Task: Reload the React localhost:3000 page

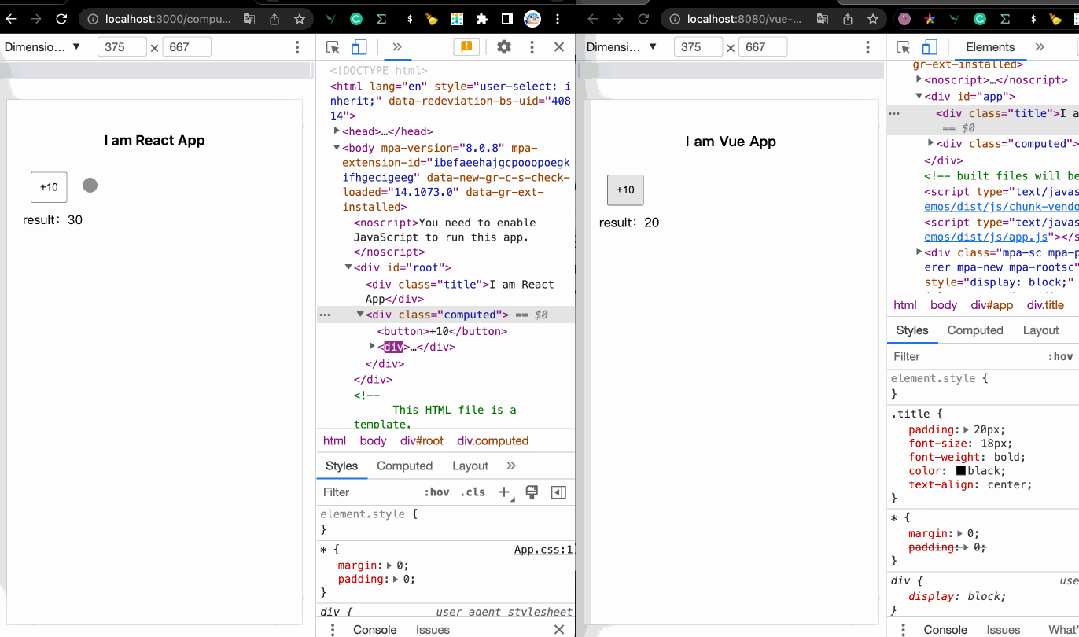Action: click(61, 19)
